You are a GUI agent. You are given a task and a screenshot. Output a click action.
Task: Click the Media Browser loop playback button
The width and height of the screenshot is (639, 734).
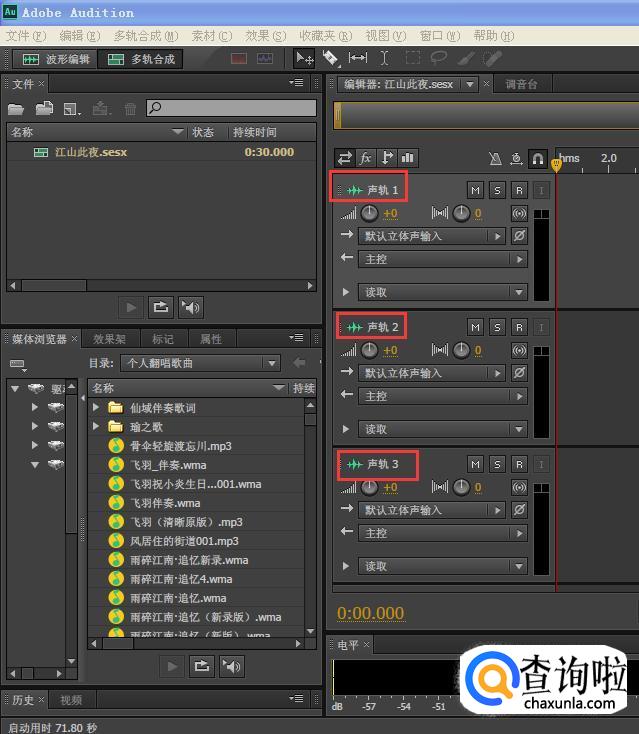[x=202, y=666]
